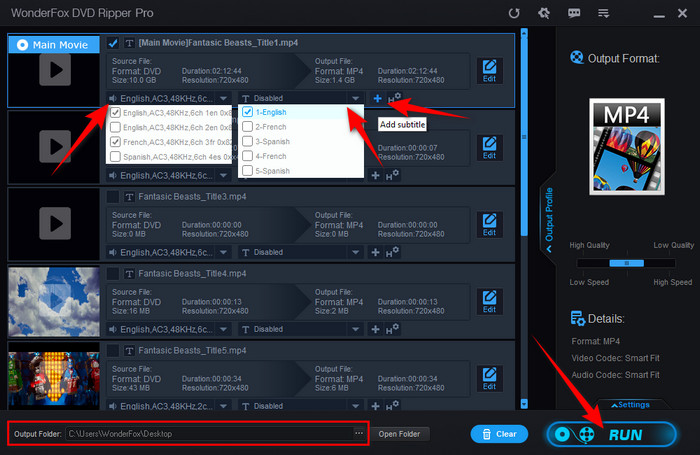The width and height of the screenshot is (700, 455).
Task: Click Edit icon for Fantasic Beasts_Title3
Action: point(489,225)
